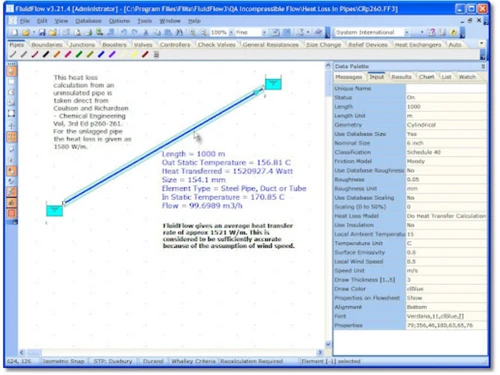
Task: Click the crosshair pan tool in left toolbar
Action: pyautogui.click(x=12, y=126)
